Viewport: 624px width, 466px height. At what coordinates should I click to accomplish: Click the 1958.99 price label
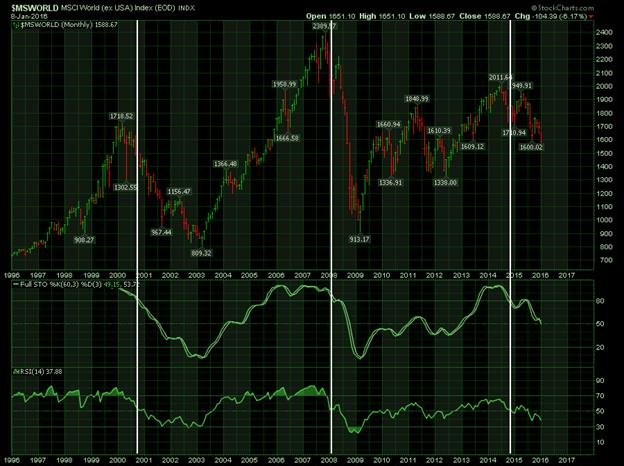click(x=284, y=84)
